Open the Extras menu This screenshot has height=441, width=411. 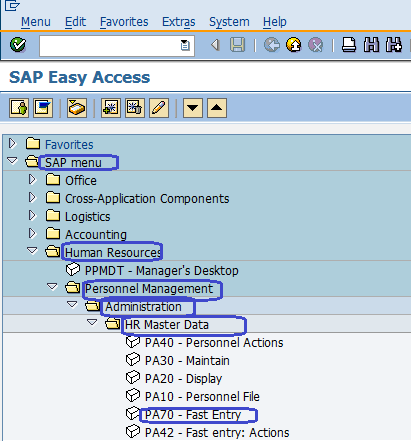179,22
